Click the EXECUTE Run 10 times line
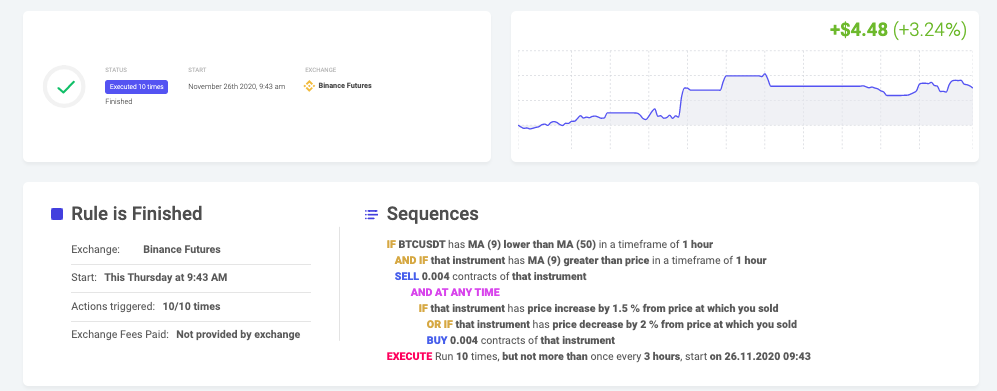This screenshot has height=391, width=997. click(x=598, y=356)
